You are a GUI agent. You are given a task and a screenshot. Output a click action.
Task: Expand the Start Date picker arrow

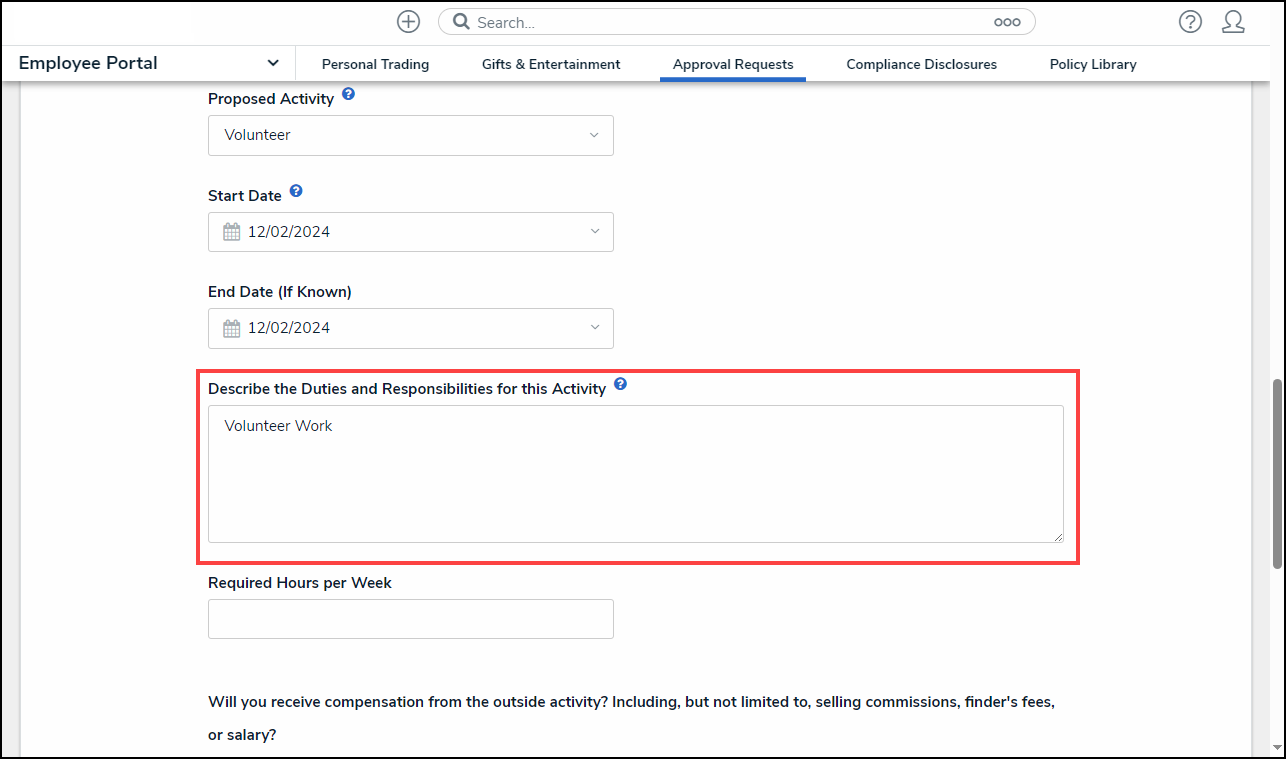tap(594, 232)
